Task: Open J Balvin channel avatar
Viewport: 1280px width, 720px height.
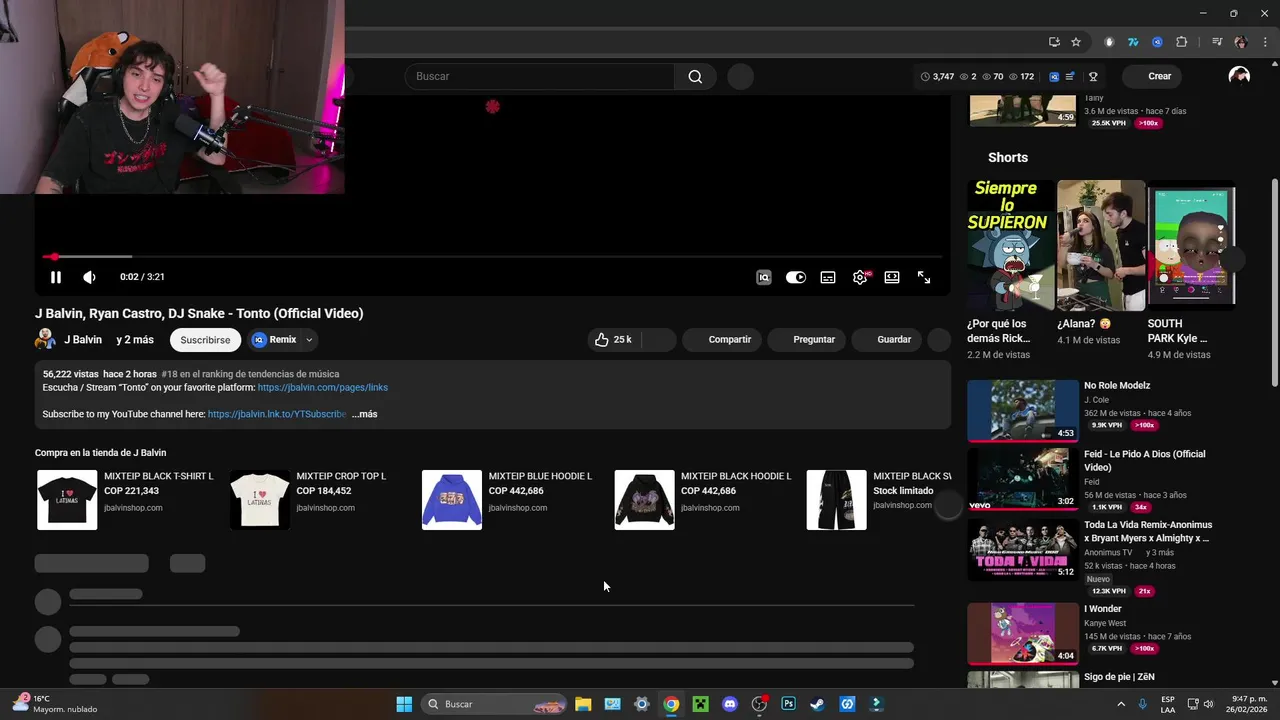Action: click(45, 340)
